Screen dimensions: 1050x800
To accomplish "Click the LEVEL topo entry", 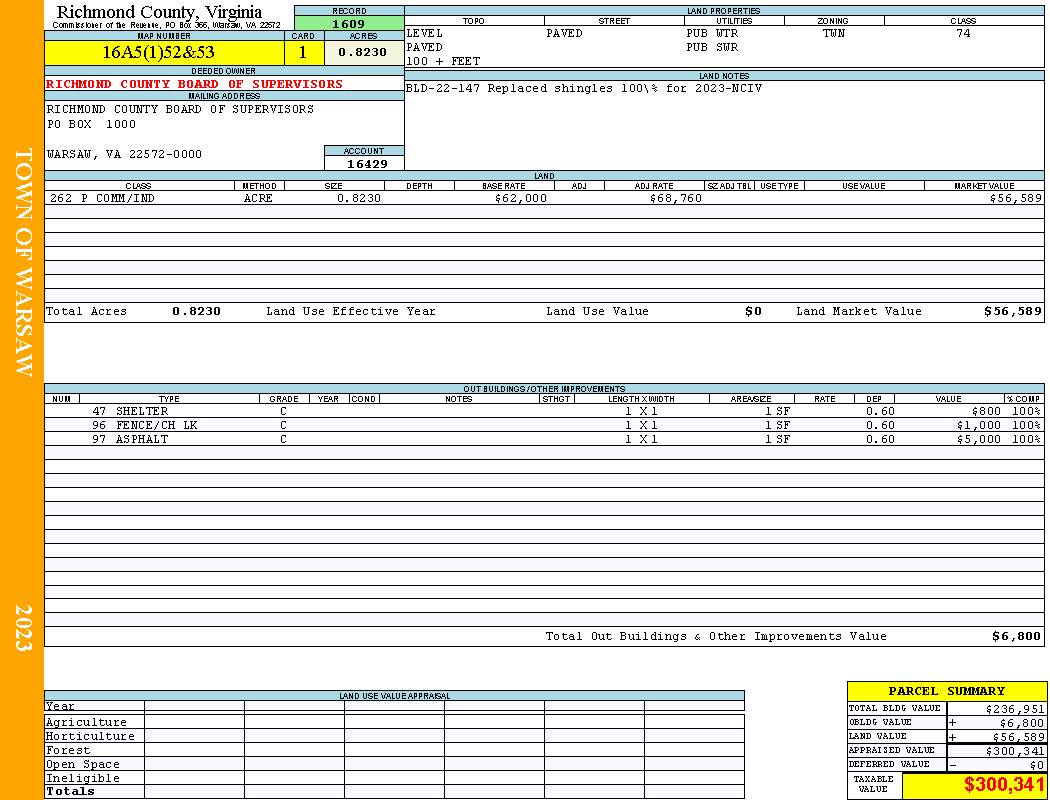I will pyautogui.click(x=425, y=33).
